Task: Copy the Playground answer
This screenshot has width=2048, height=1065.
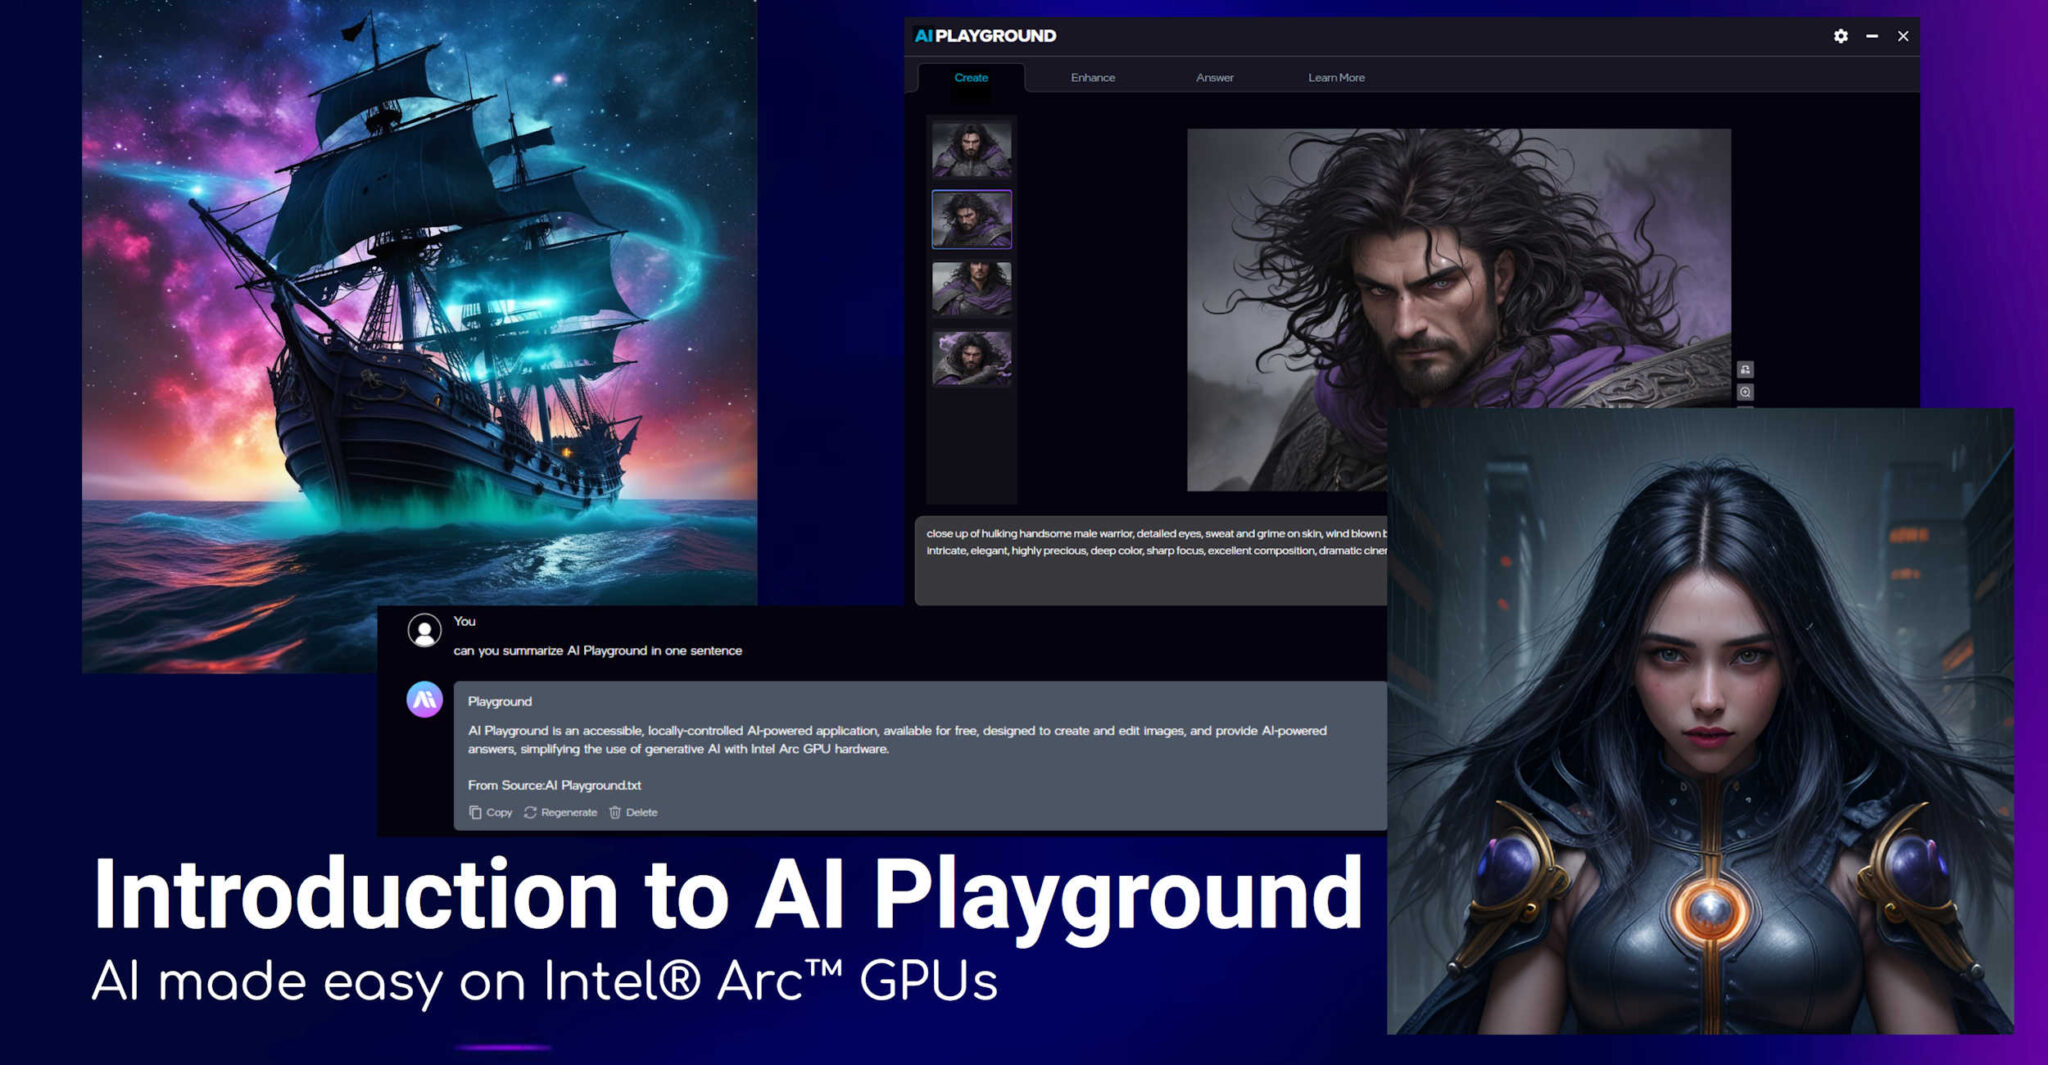Action: pyautogui.click(x=491, y=812)
